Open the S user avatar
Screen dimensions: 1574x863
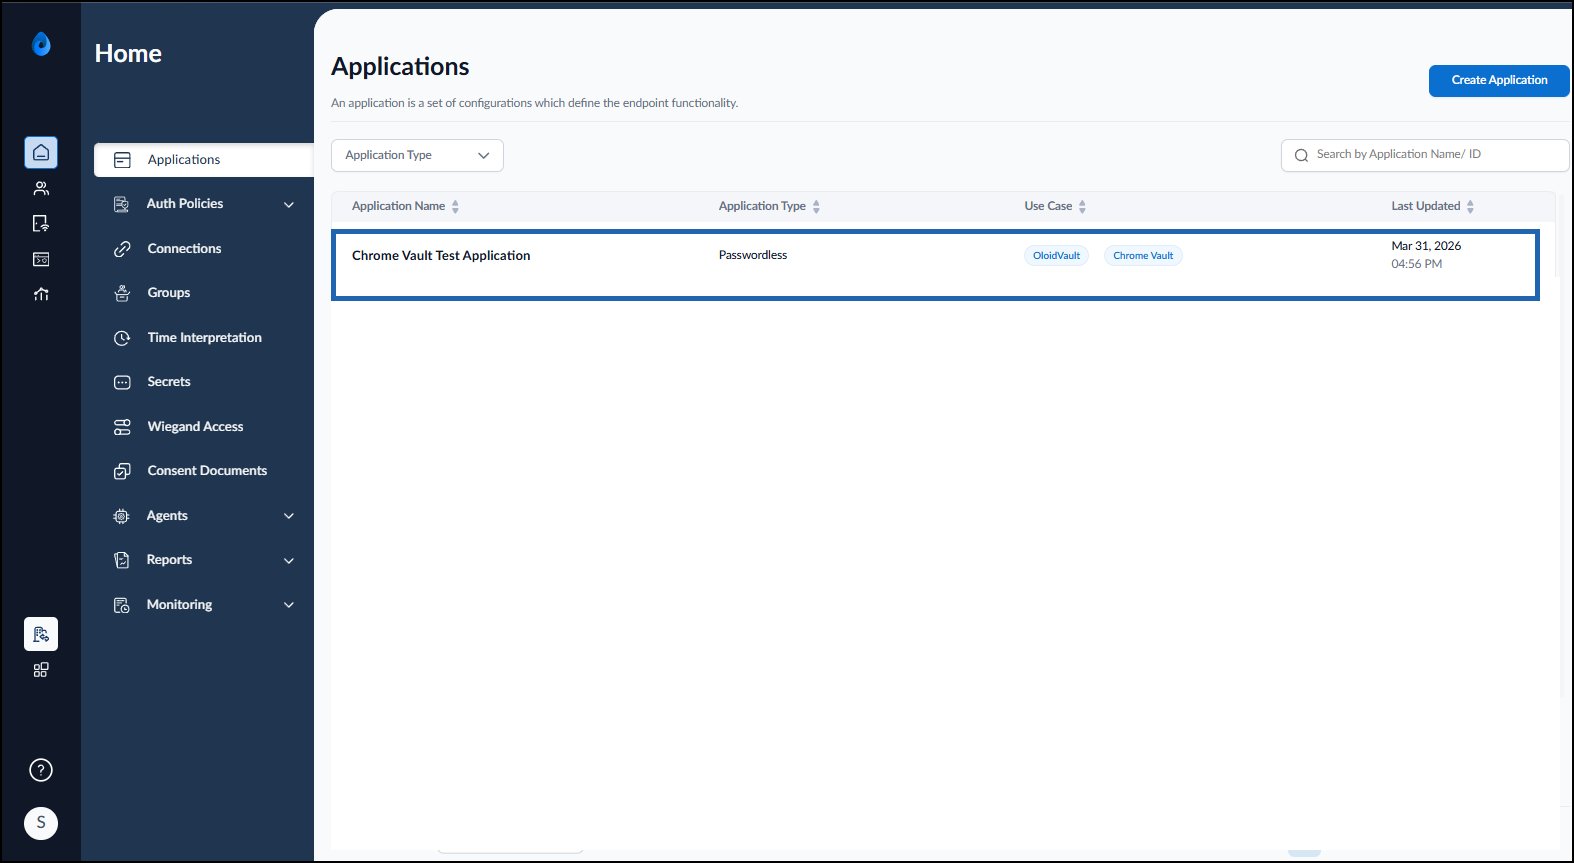[x=41, y=823]
